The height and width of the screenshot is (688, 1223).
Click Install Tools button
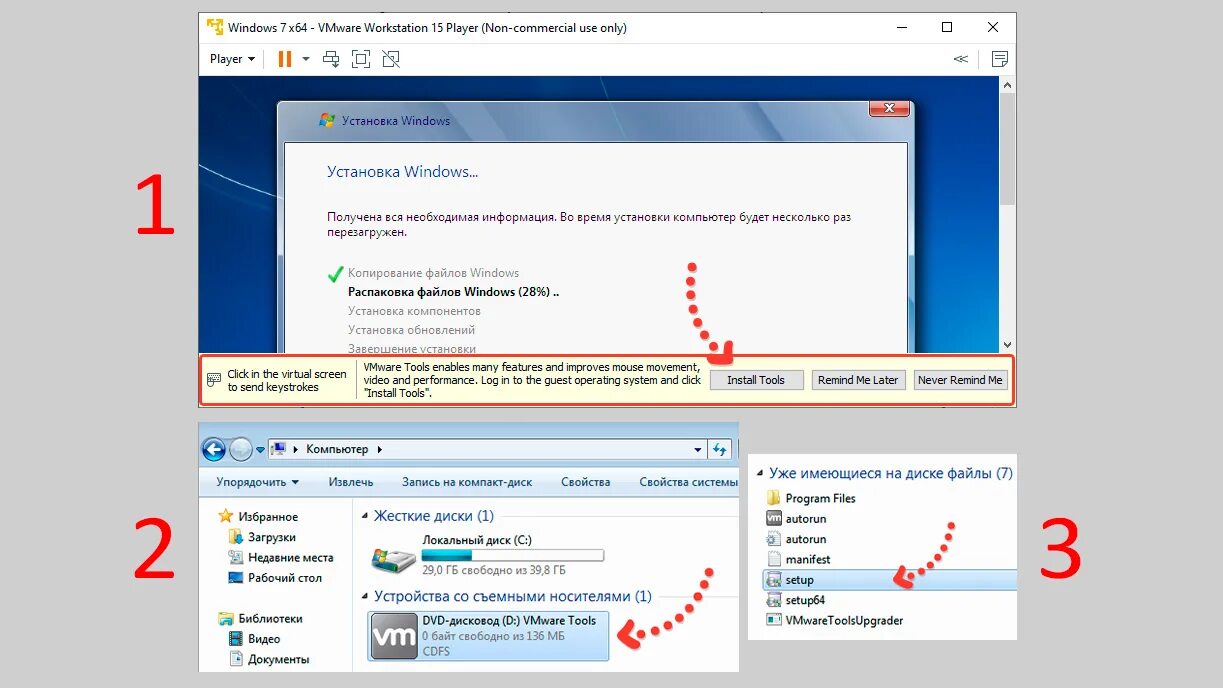[x=756, y=380]
